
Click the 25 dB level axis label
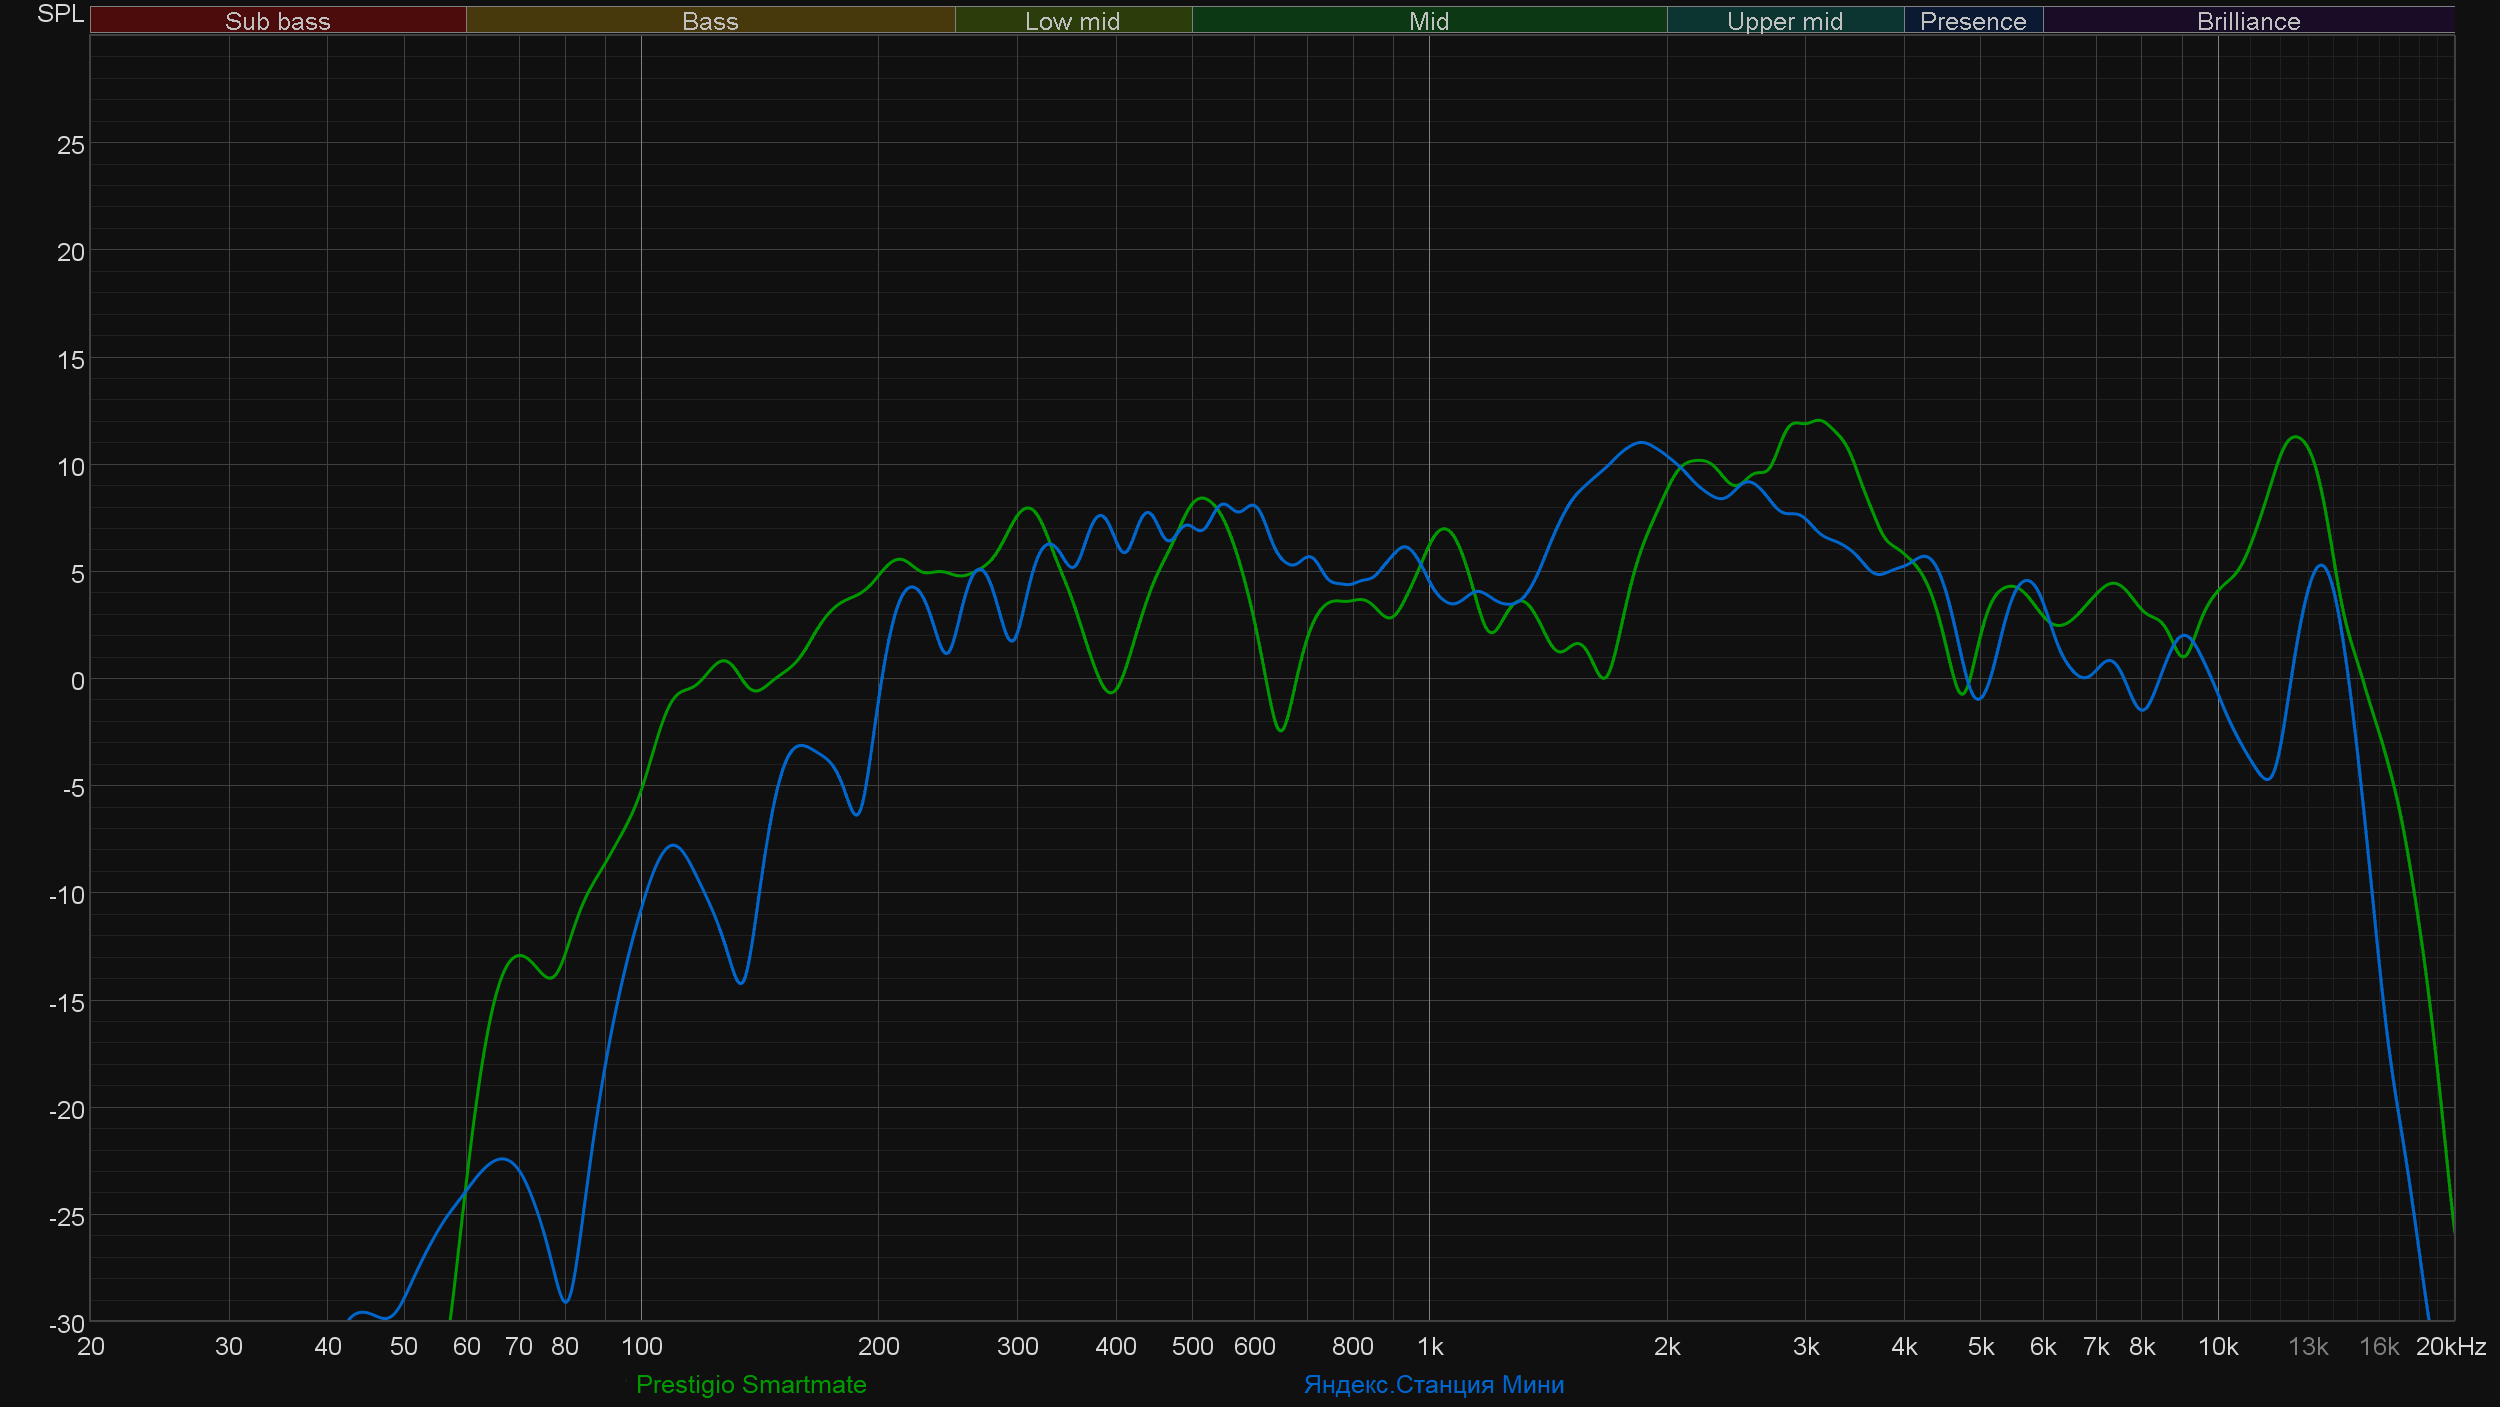pyautogui.click(x=70, y=145)
